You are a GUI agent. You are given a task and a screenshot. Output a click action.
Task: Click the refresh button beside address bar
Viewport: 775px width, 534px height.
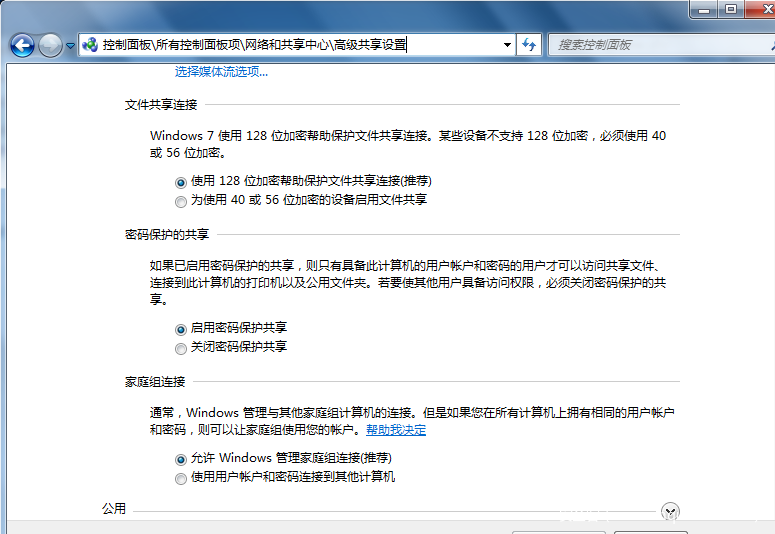(x=529, y=45)
